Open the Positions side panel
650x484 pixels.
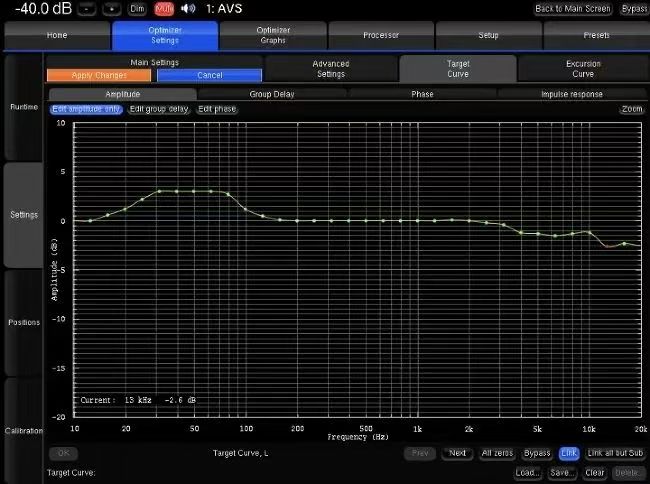[24, 323]
